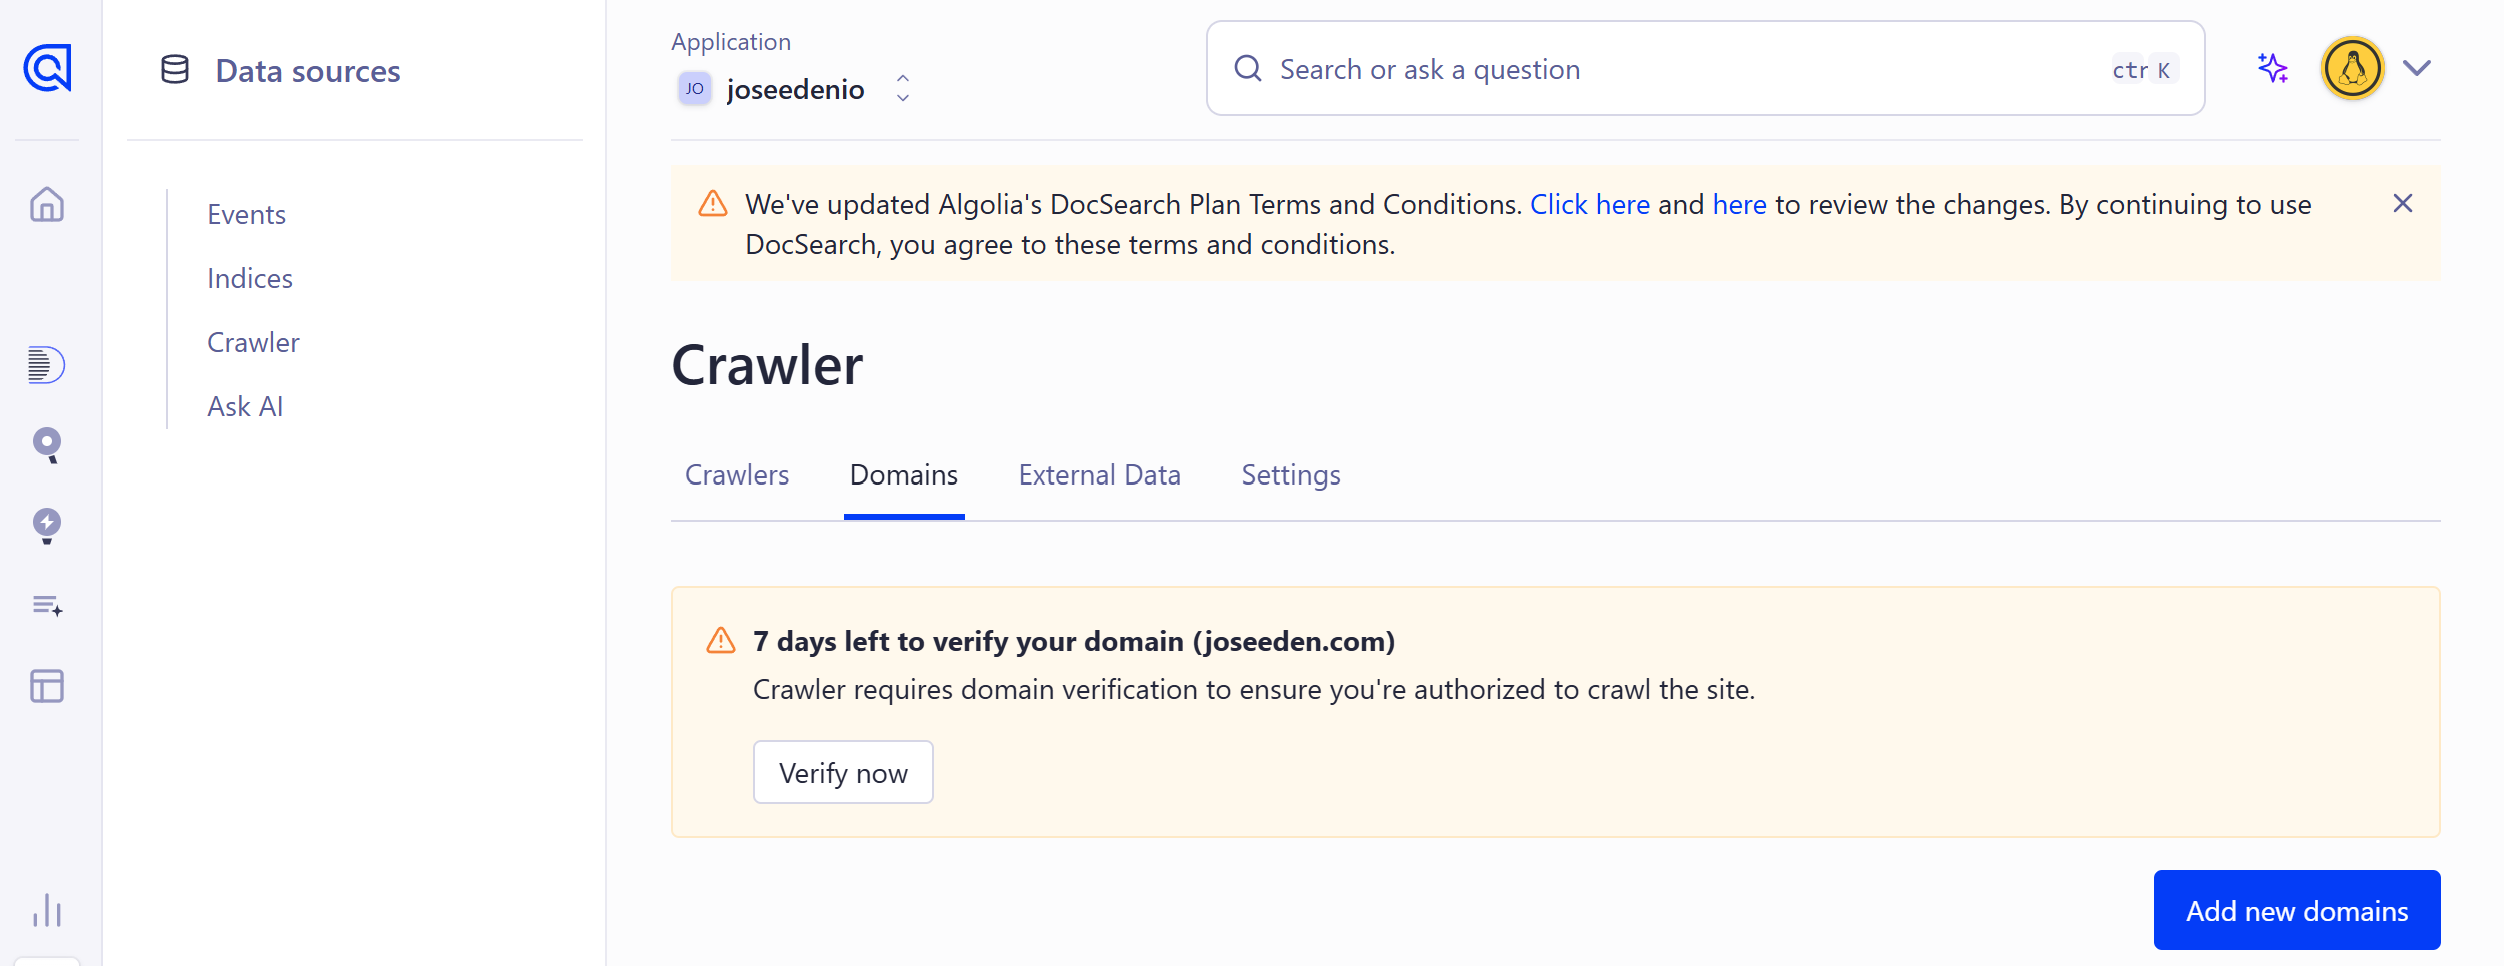Open the account menu chevron
This screenshot has height=966, width=2504.
point(2417,68)
